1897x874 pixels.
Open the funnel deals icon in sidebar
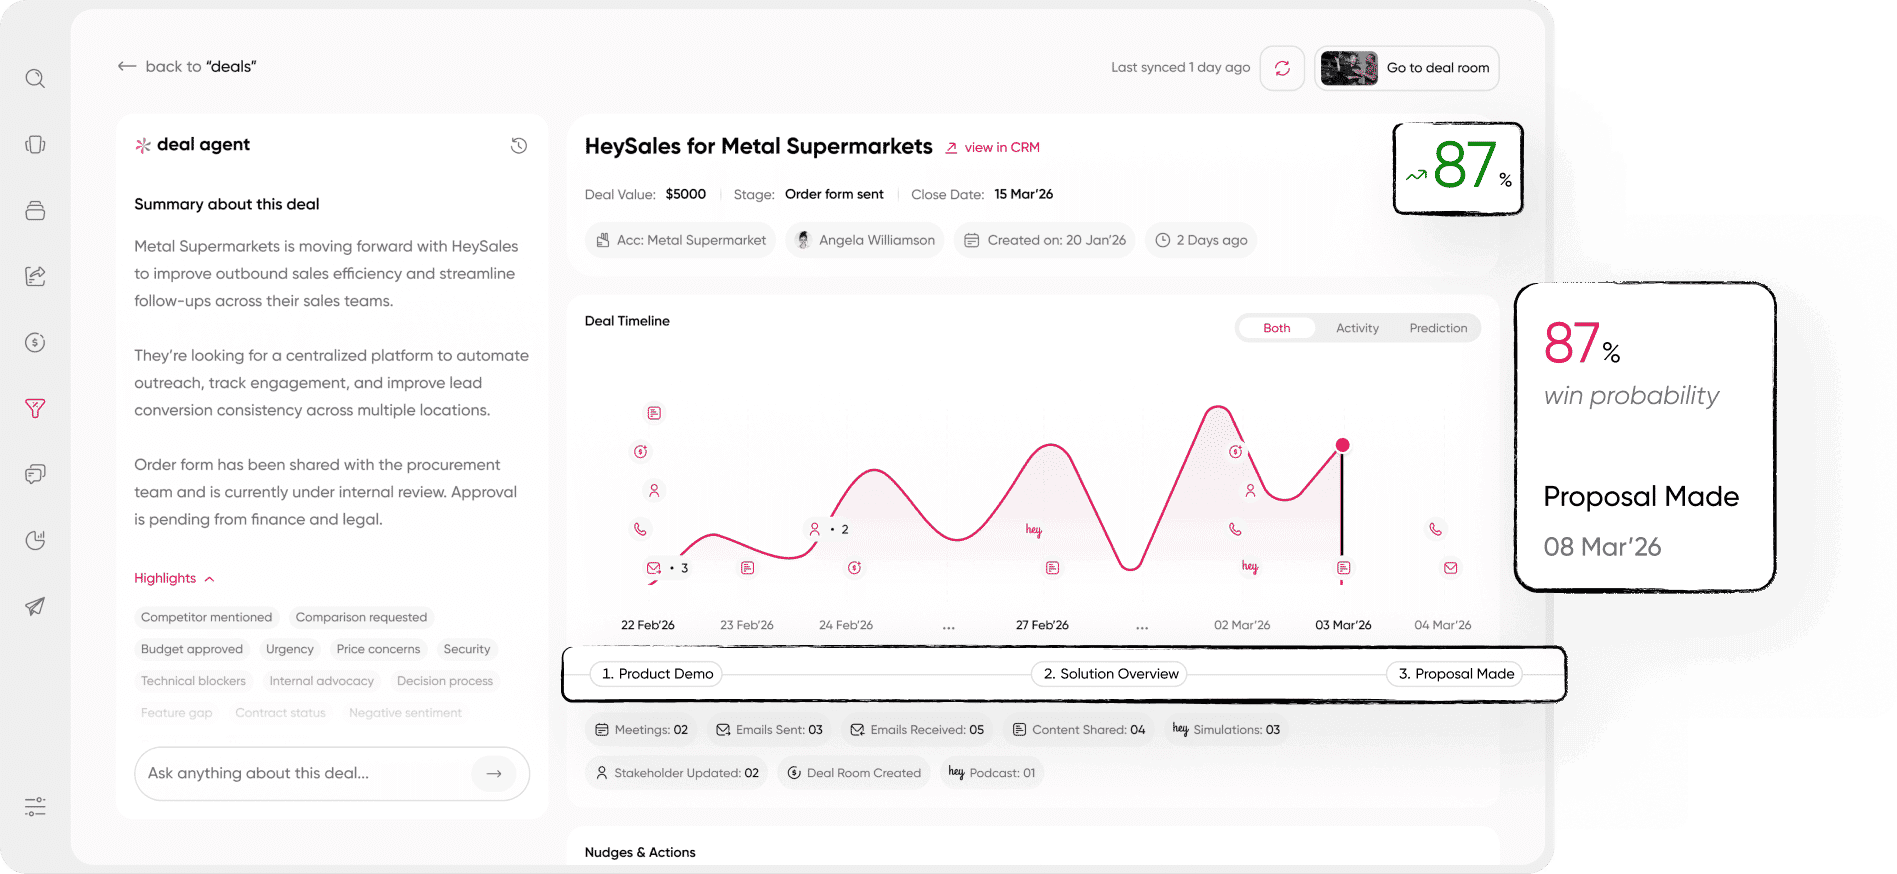pos(35,408)
